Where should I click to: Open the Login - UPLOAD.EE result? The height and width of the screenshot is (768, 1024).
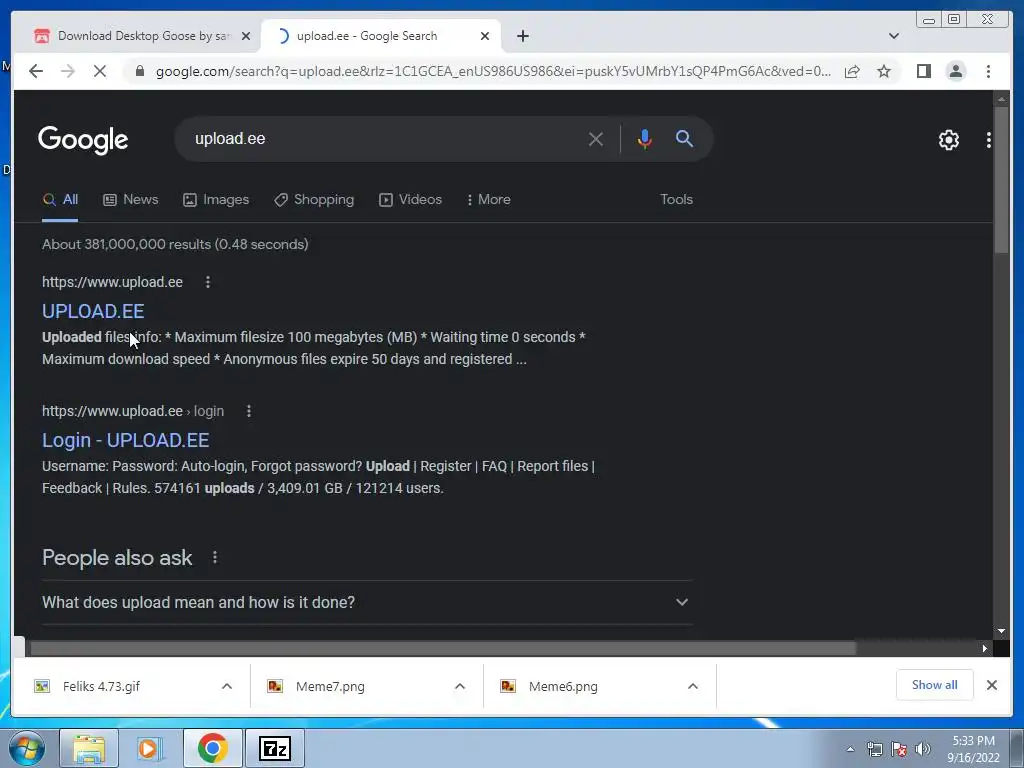(125, 441)
